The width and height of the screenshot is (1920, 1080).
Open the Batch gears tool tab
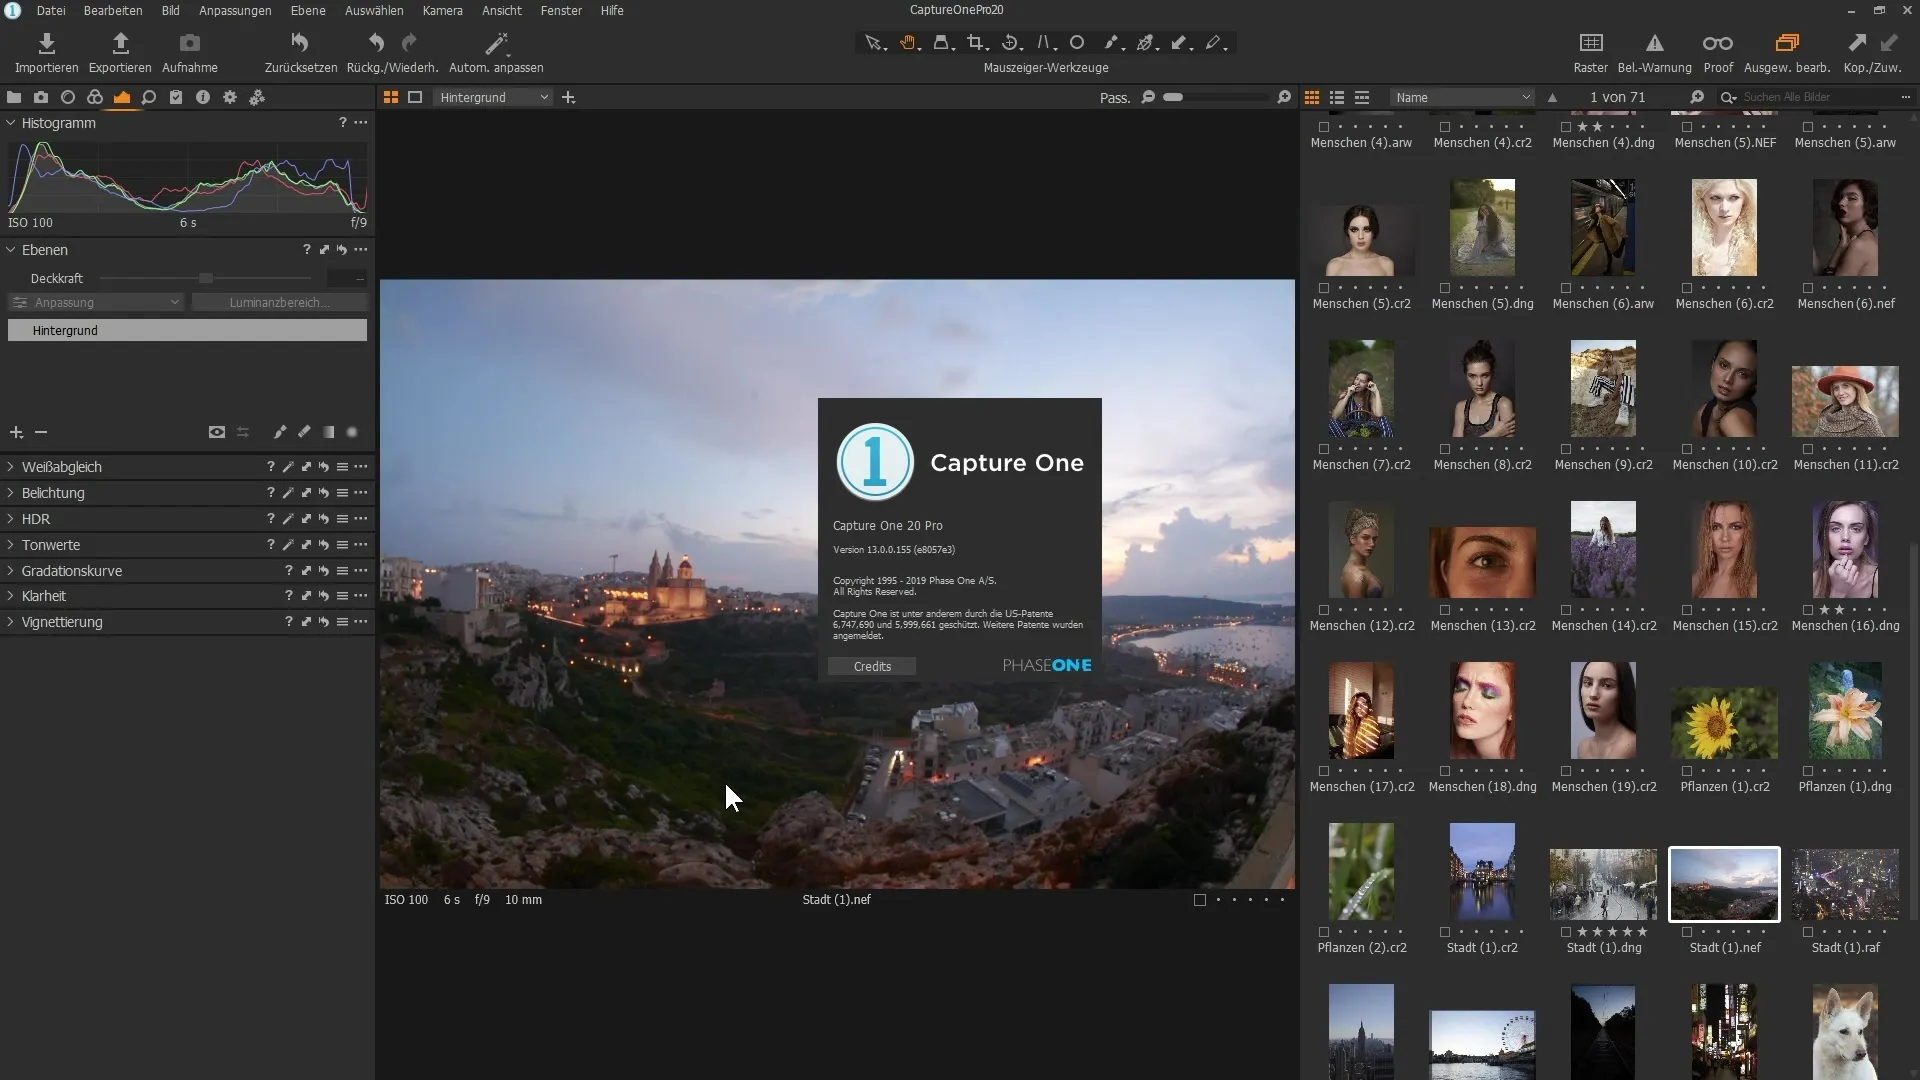tap(257, 97)
